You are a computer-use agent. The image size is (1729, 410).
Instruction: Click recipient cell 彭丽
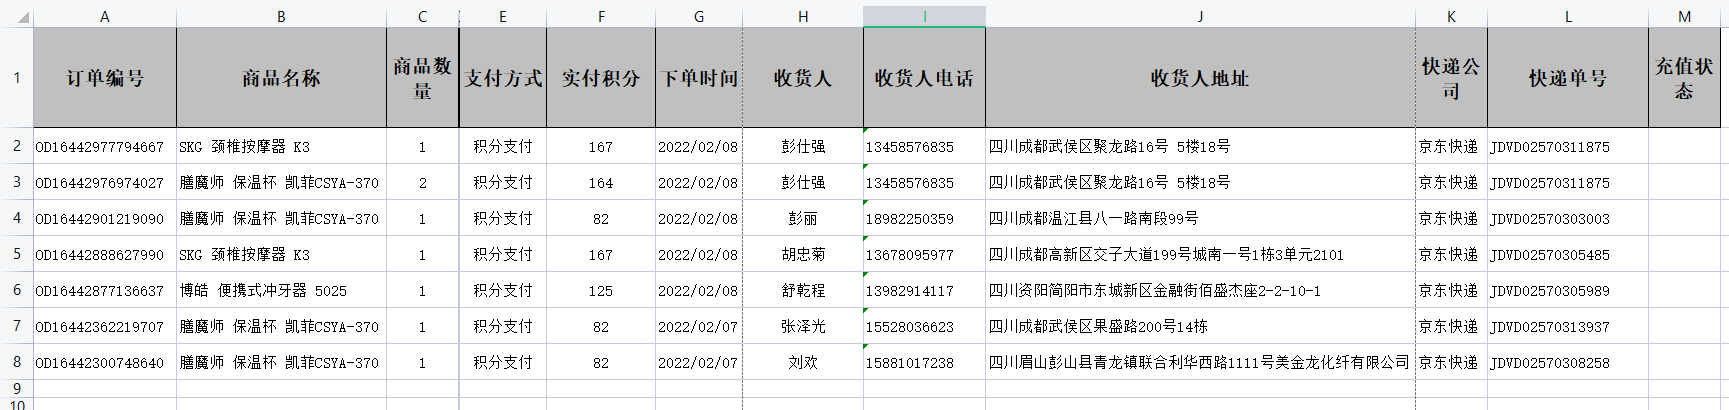click(x=803, y=219)
